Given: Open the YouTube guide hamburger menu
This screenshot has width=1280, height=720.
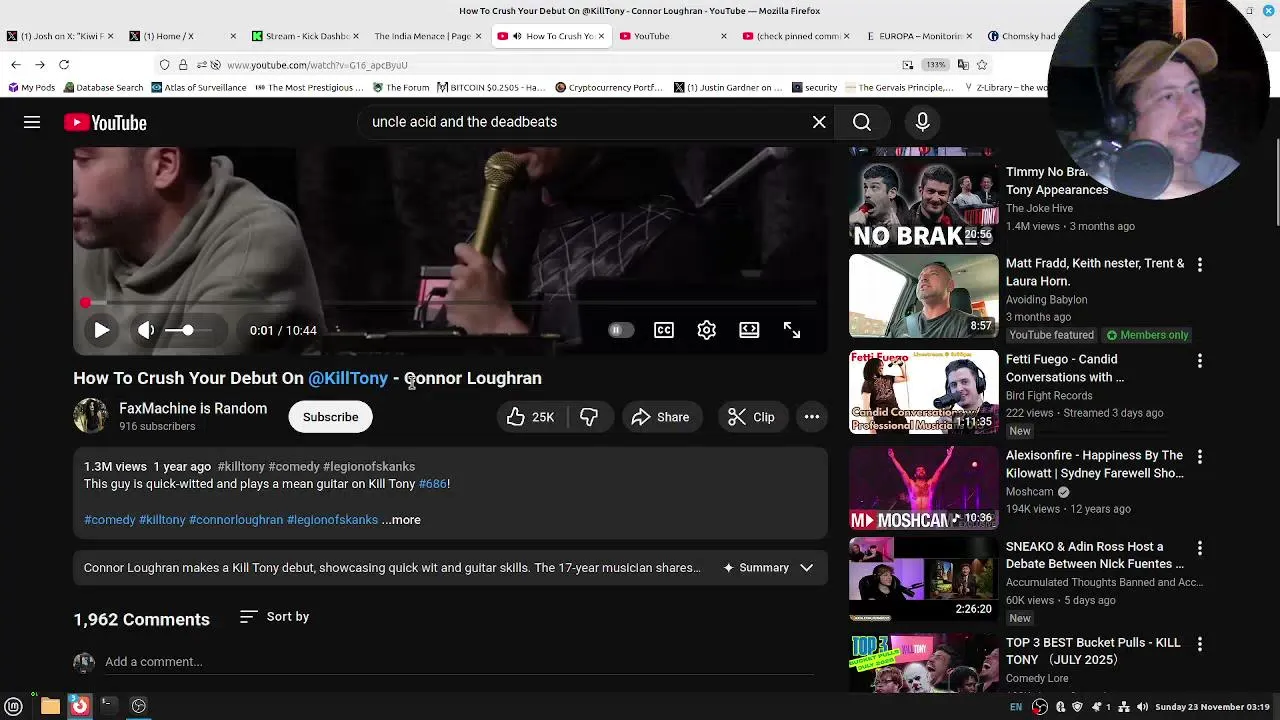Looking at the screenshot, I should (32, 122).
